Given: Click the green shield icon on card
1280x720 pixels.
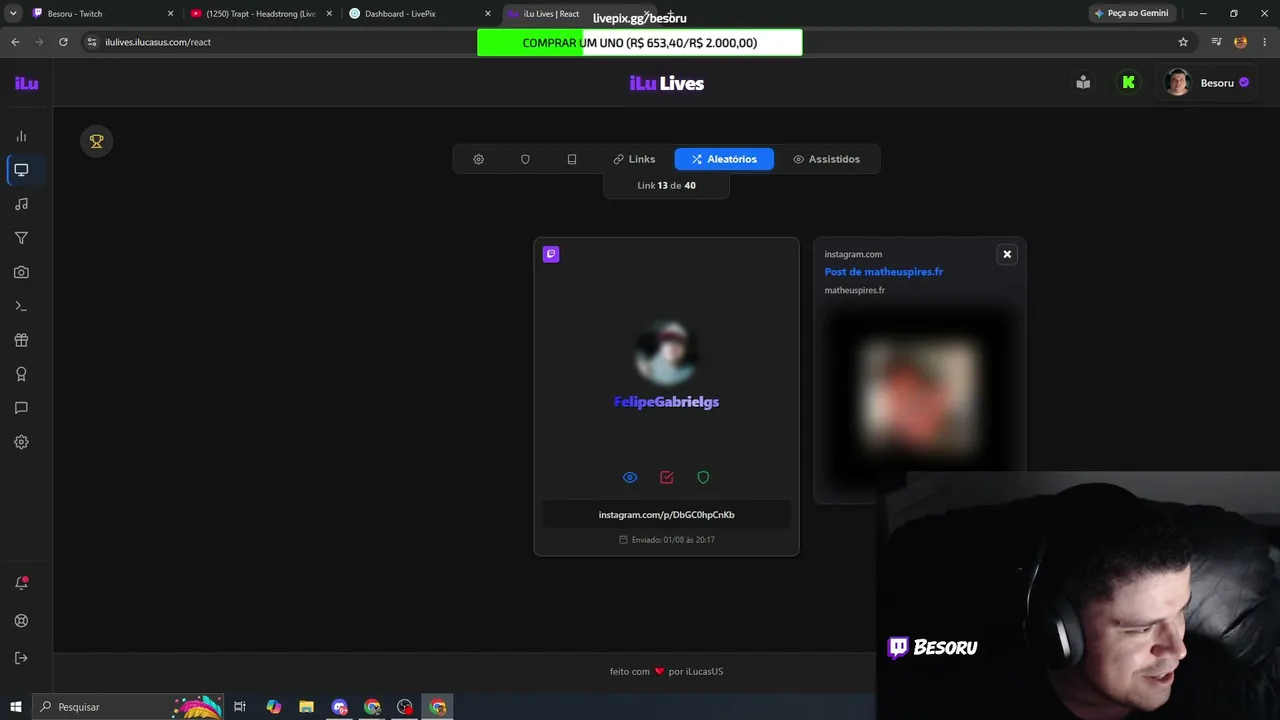Looking at the screenshot, I should click(703, 478).
